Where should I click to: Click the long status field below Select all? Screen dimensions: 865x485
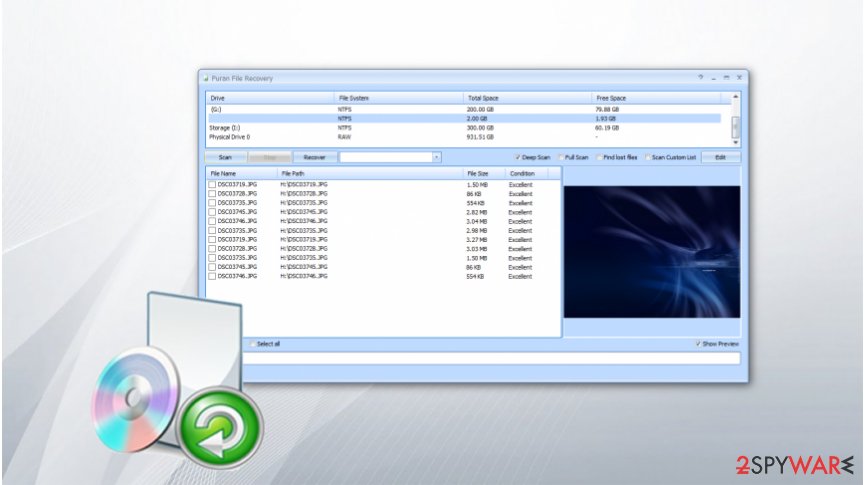tap(492, 358)
